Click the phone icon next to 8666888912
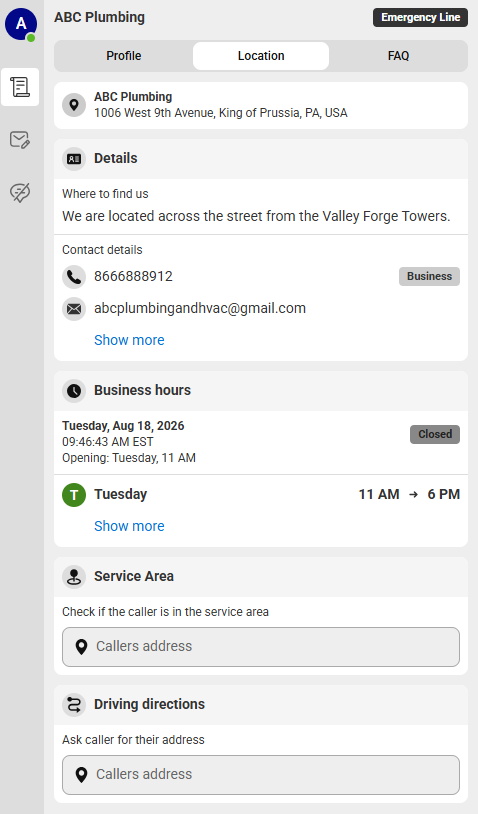The image size is (478, 814). coord(74,277)
